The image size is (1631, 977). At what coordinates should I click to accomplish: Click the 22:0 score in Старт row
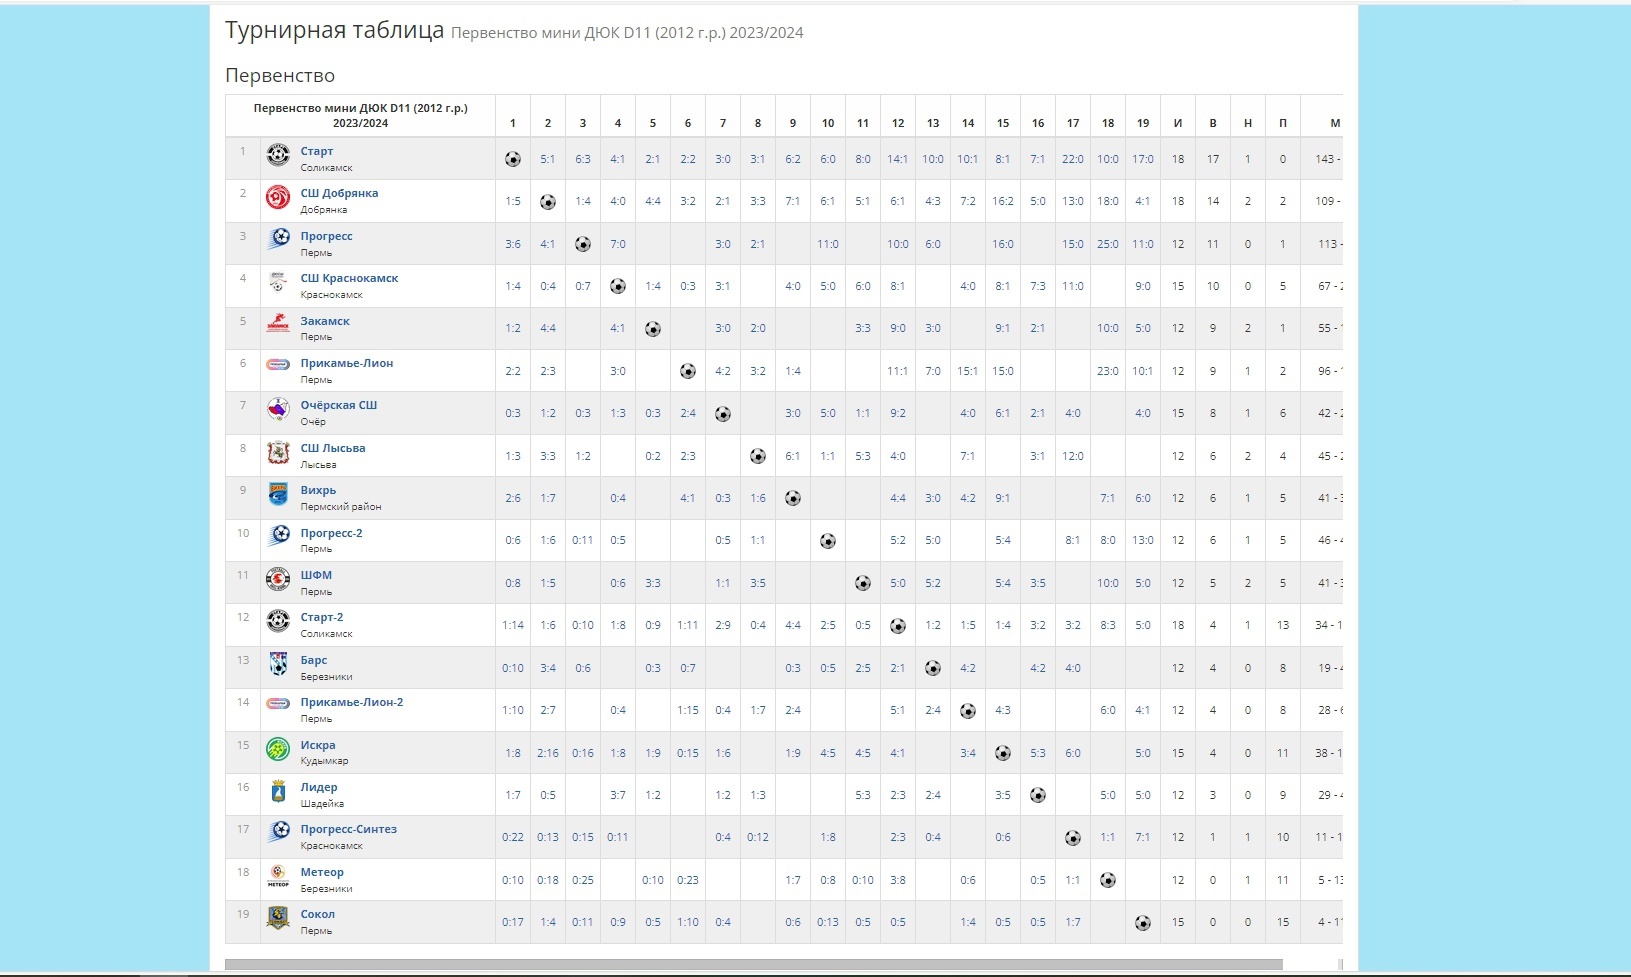coord(1073,159)
